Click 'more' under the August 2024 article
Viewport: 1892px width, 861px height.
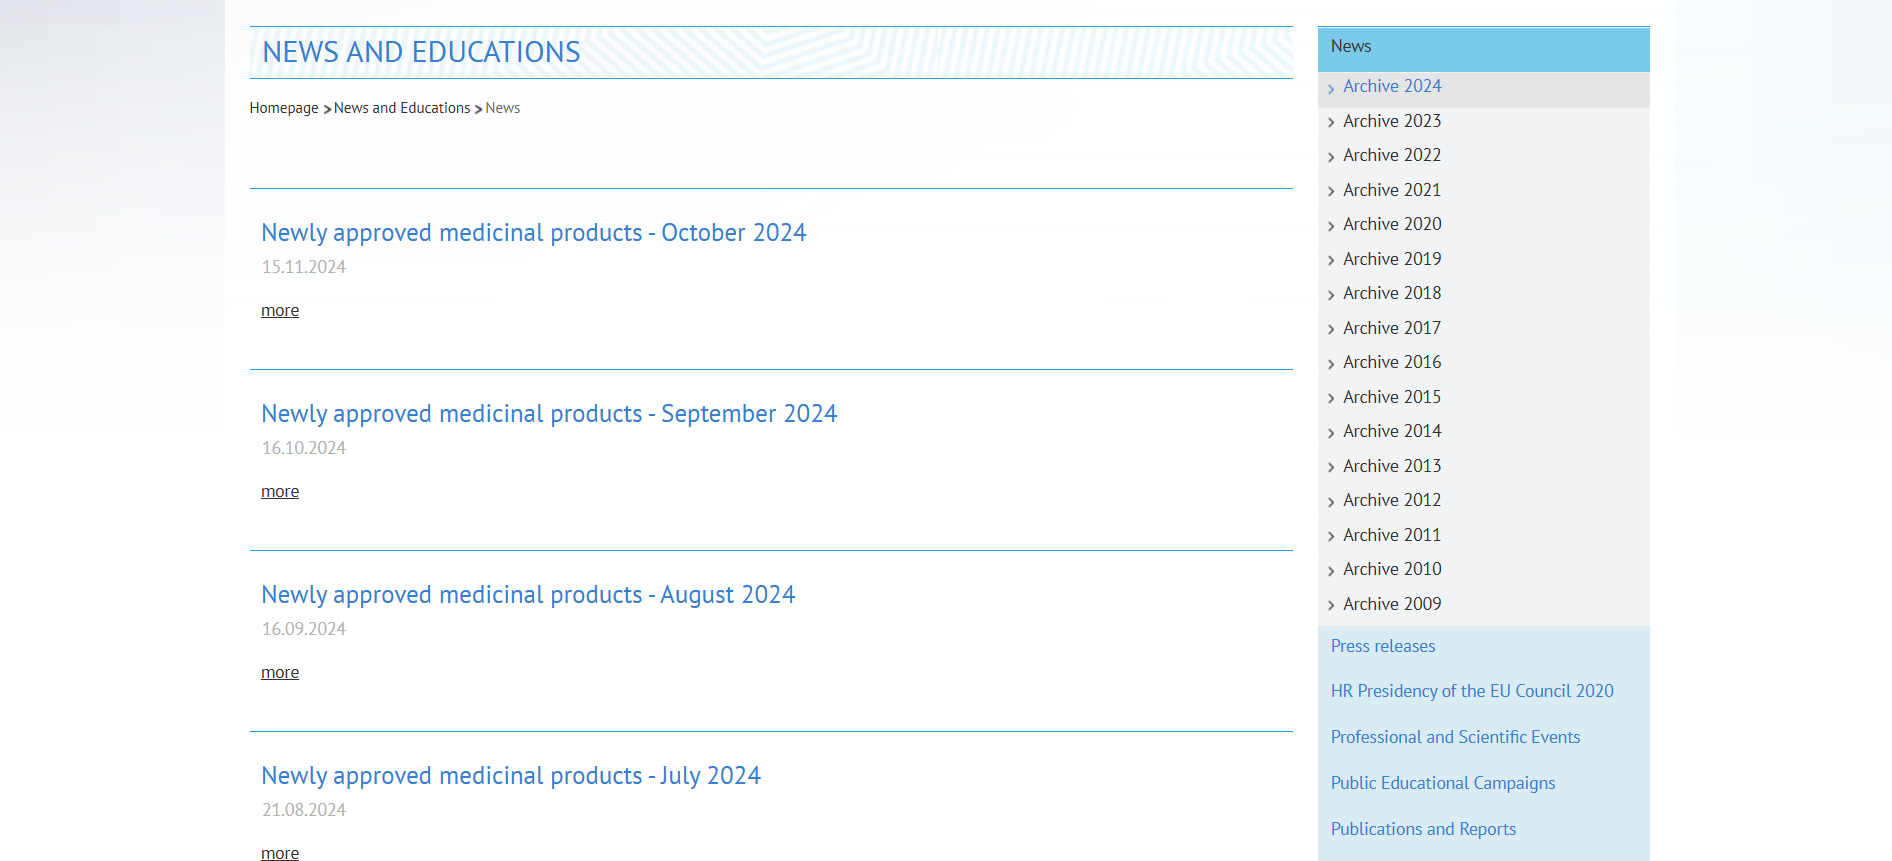[280, 673]
